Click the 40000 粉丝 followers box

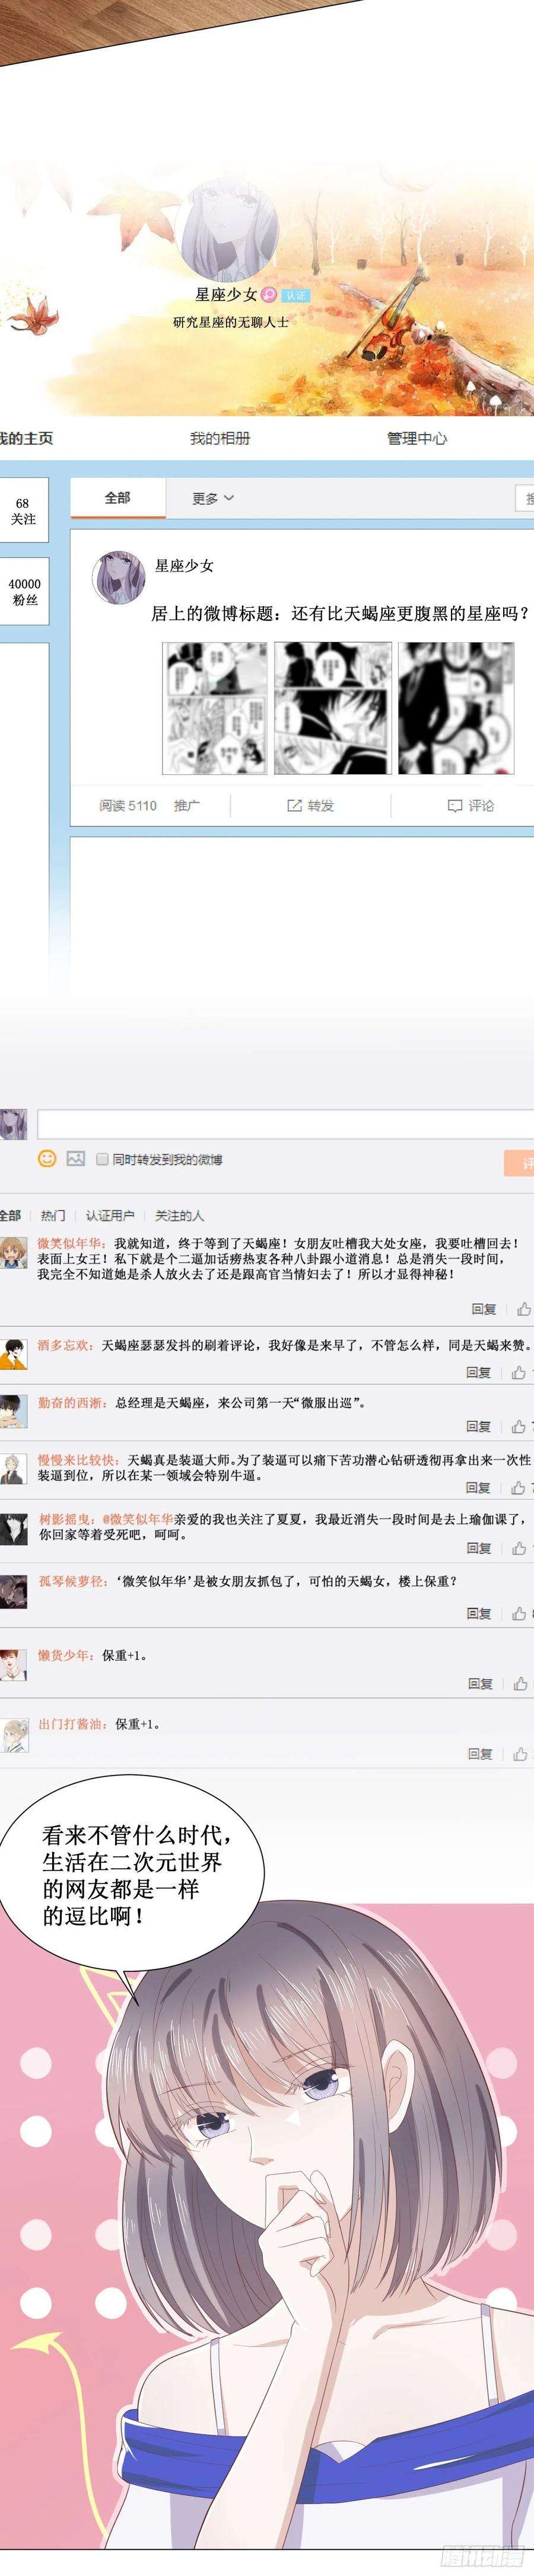pos(24,591)
